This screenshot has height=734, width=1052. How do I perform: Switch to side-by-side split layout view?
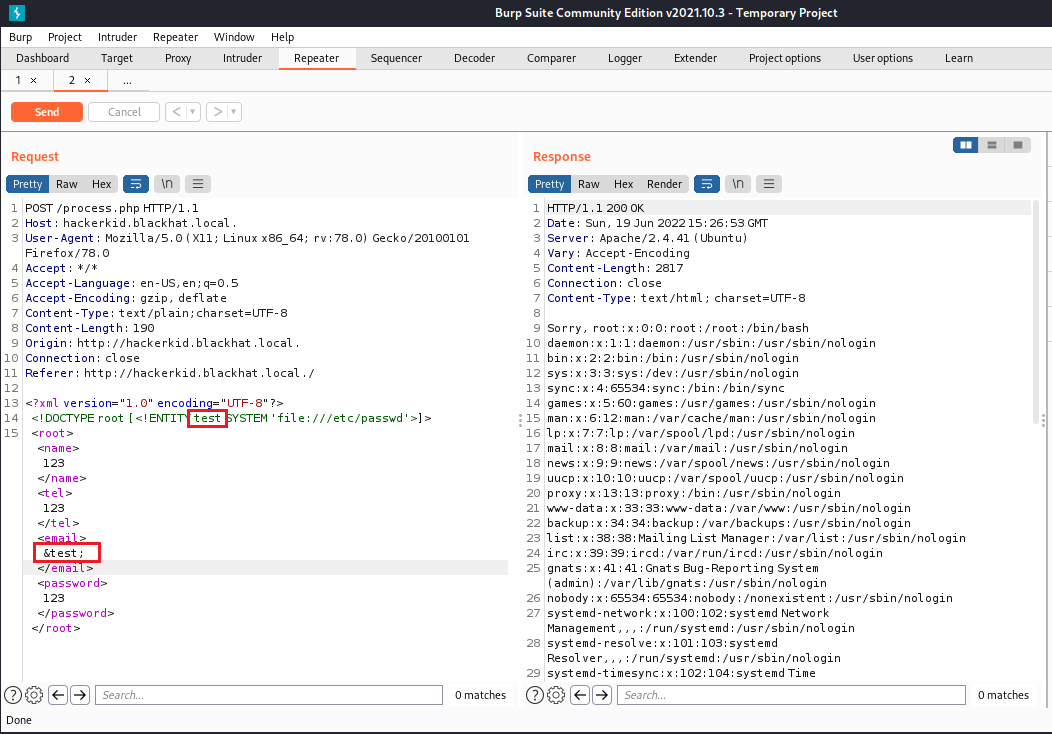pos(966,145)
